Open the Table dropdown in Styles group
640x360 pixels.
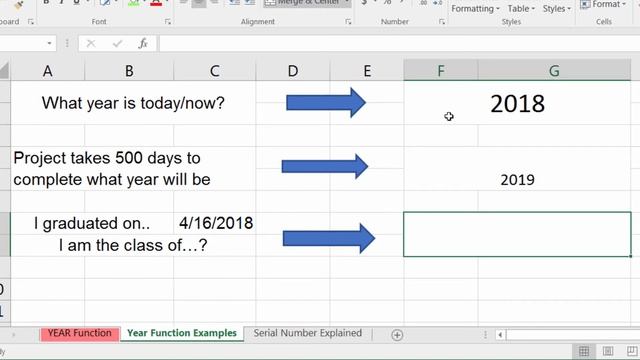pyautogui.click(x=521, y=9)
